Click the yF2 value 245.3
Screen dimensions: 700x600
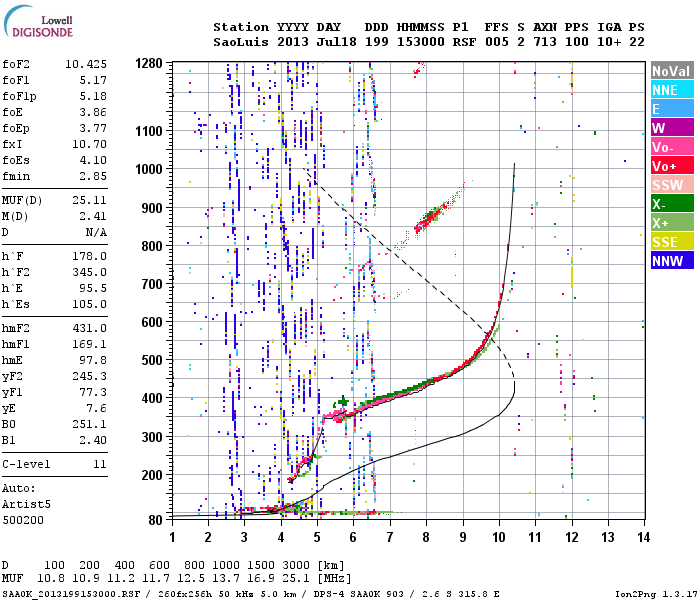(89, 376)
